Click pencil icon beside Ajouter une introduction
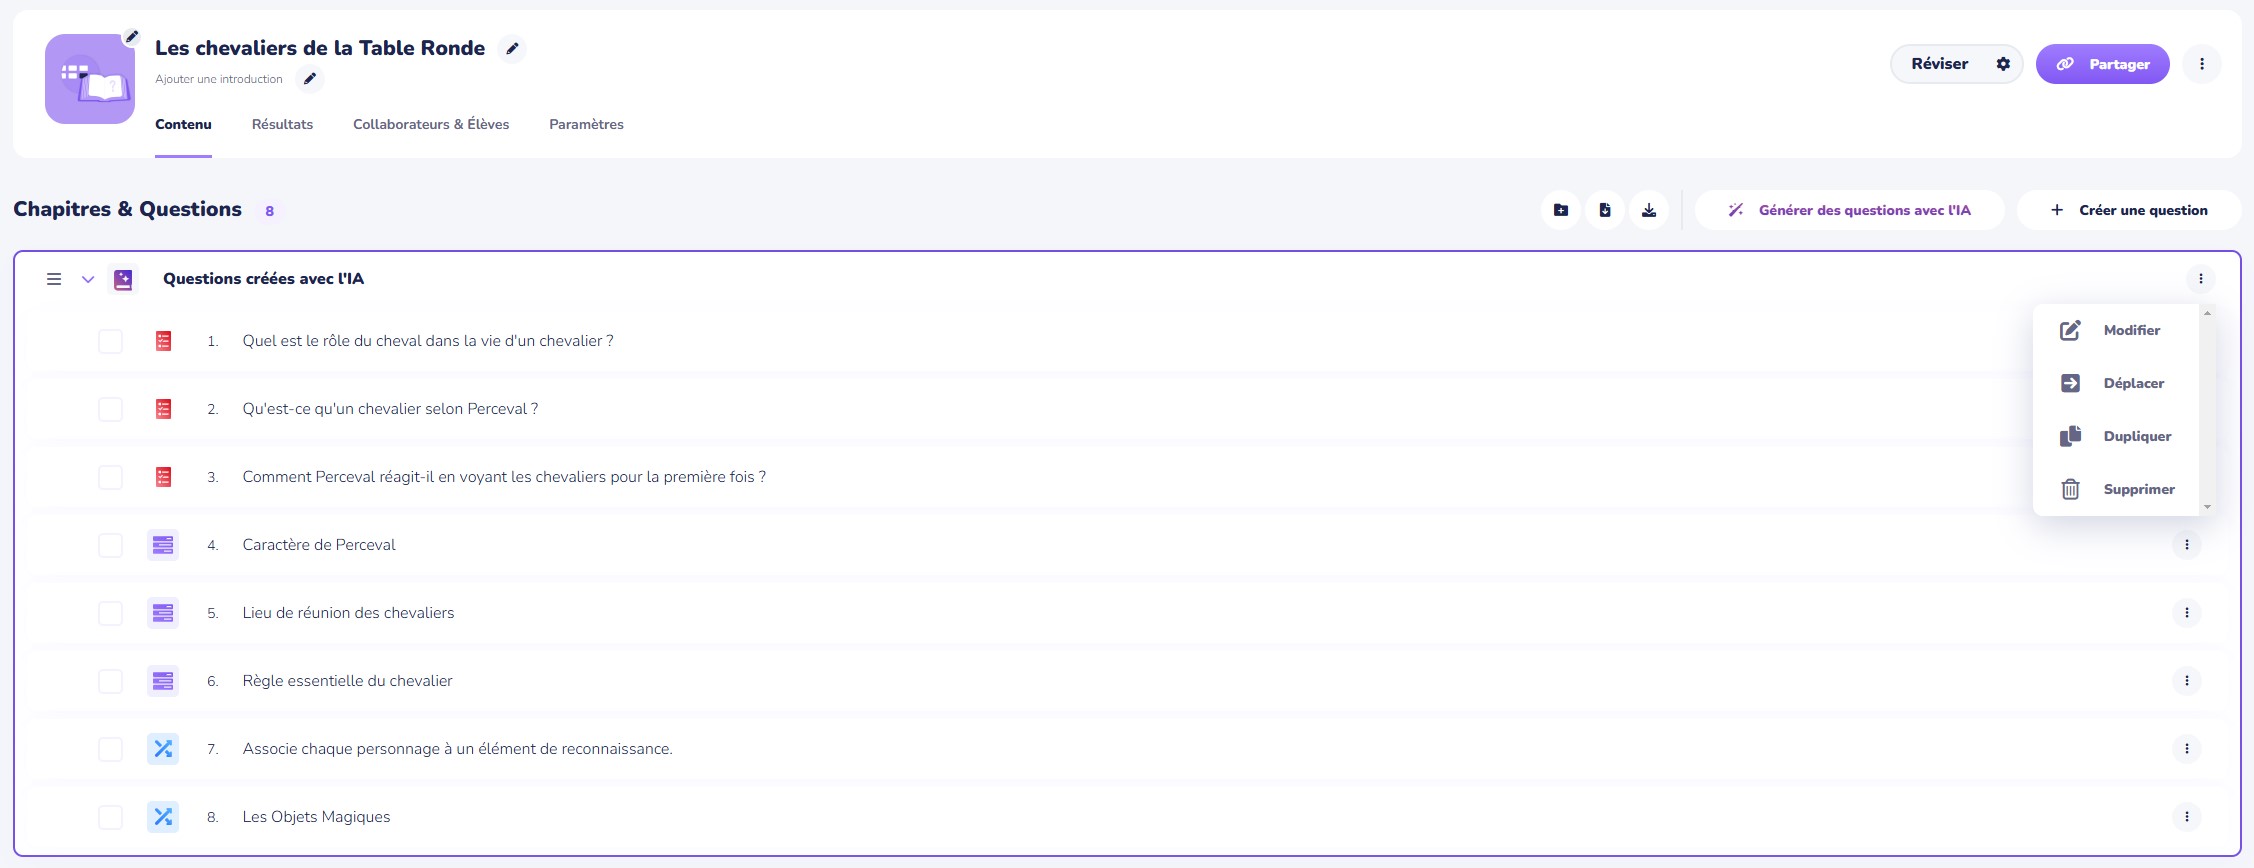The width and height of the screenshot is (2254, 868). 310,79
